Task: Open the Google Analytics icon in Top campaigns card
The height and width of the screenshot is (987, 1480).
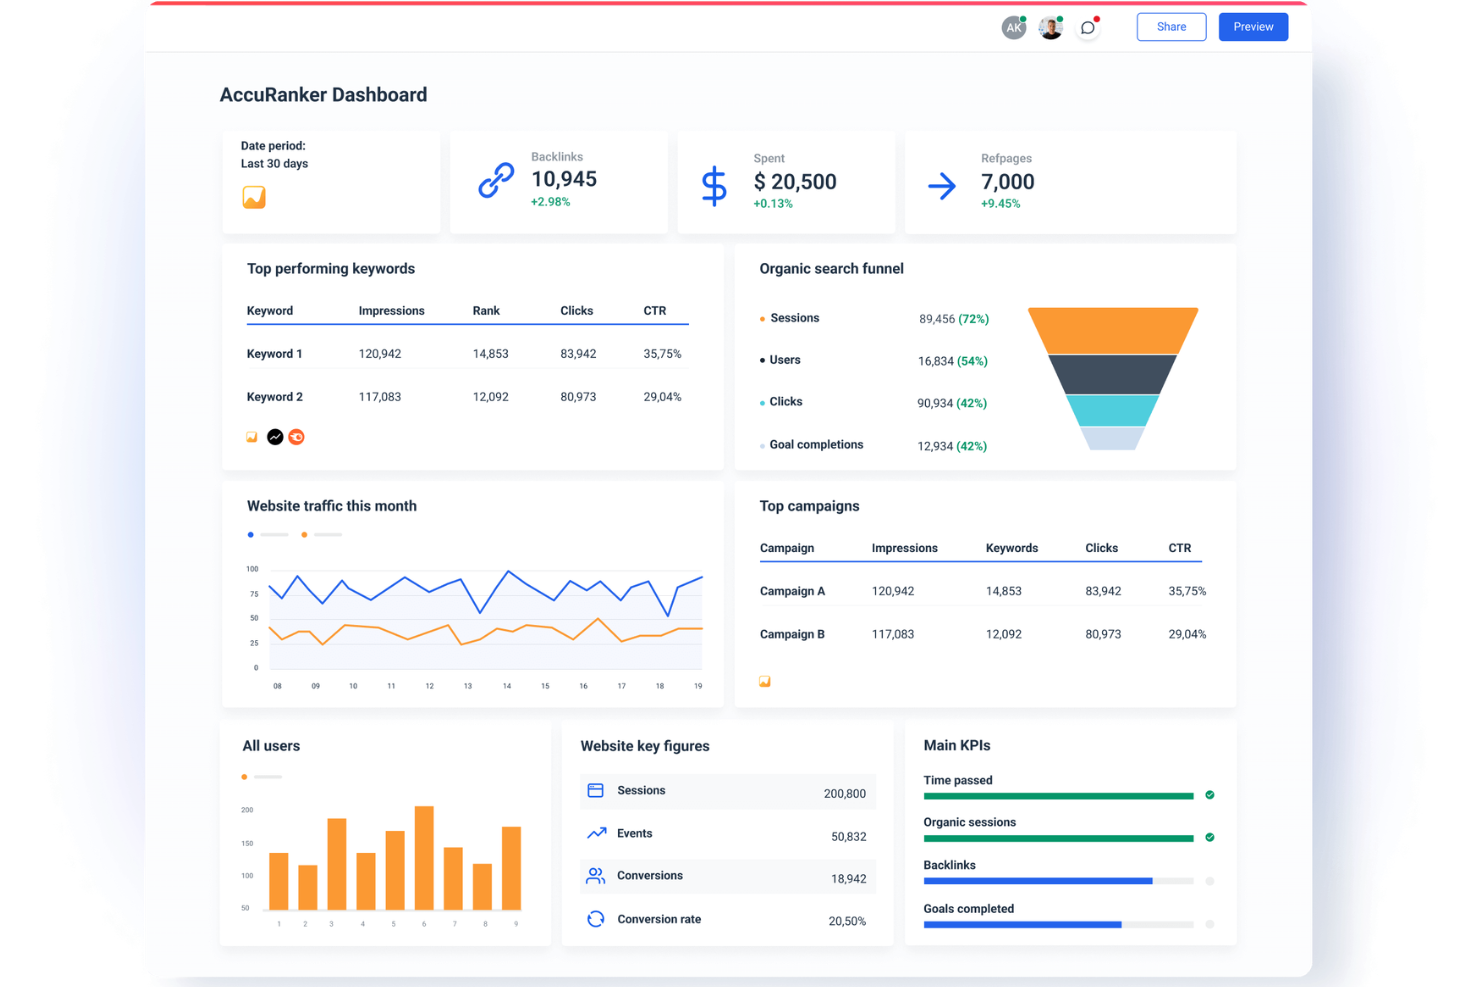Action: 765,681
